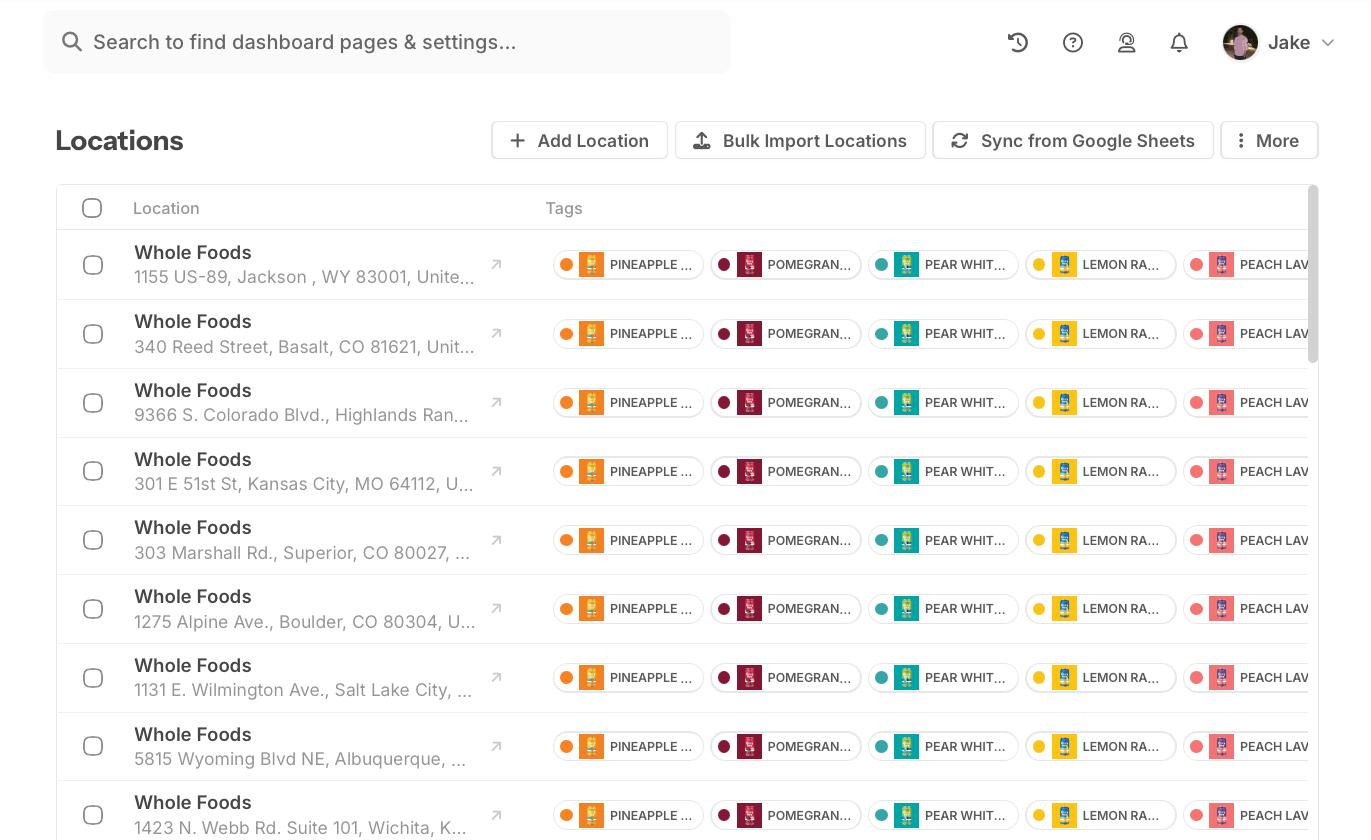1371x840 pixels.
Task: Click the refresh icon on Sync from Google Sheets
Action: pyautogui.click(x=959, y=140)
